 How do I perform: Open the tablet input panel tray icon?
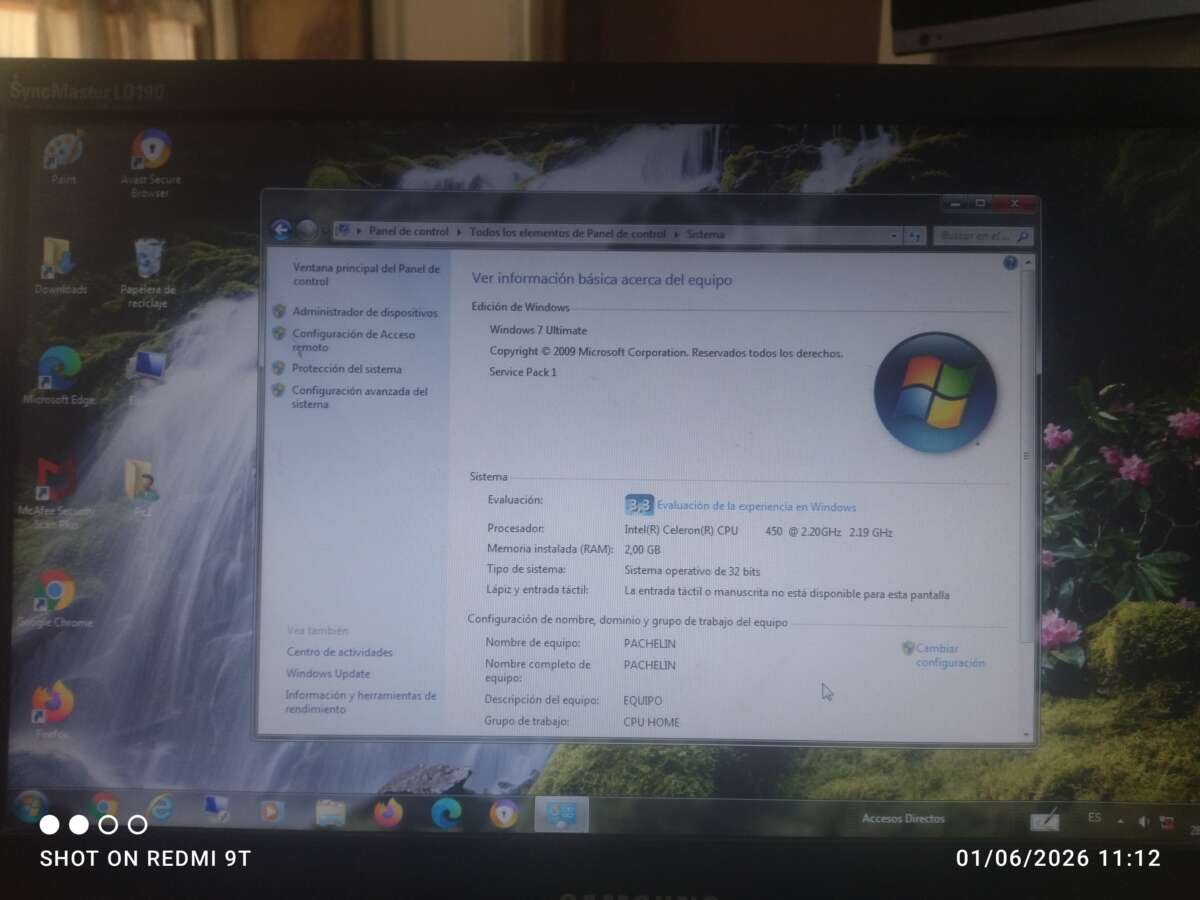click(x=1045, y=819)
